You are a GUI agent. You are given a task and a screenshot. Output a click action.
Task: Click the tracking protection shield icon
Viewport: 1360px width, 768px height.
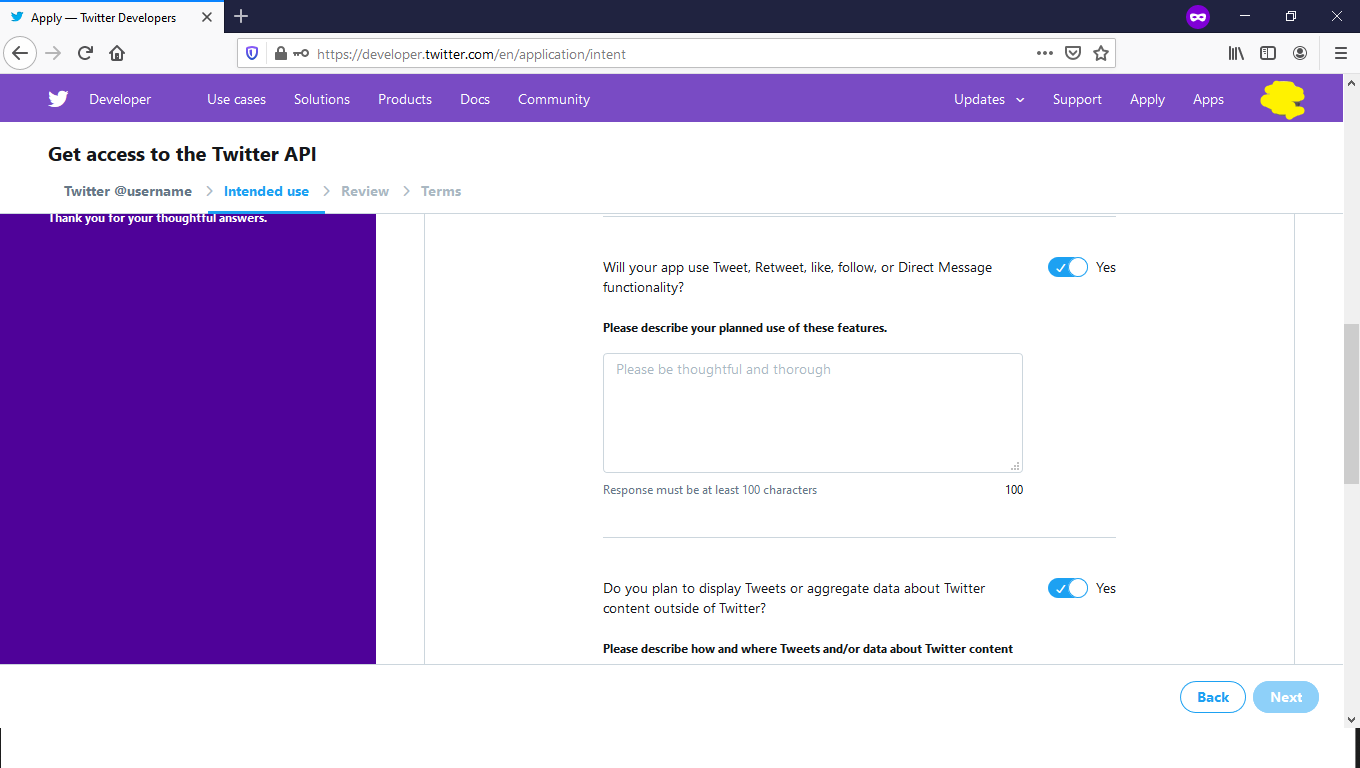tap(252, 53)
